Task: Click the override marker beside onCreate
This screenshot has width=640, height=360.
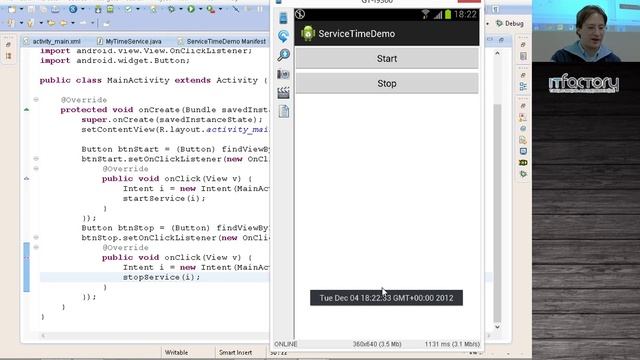Action: coord(27,109)
